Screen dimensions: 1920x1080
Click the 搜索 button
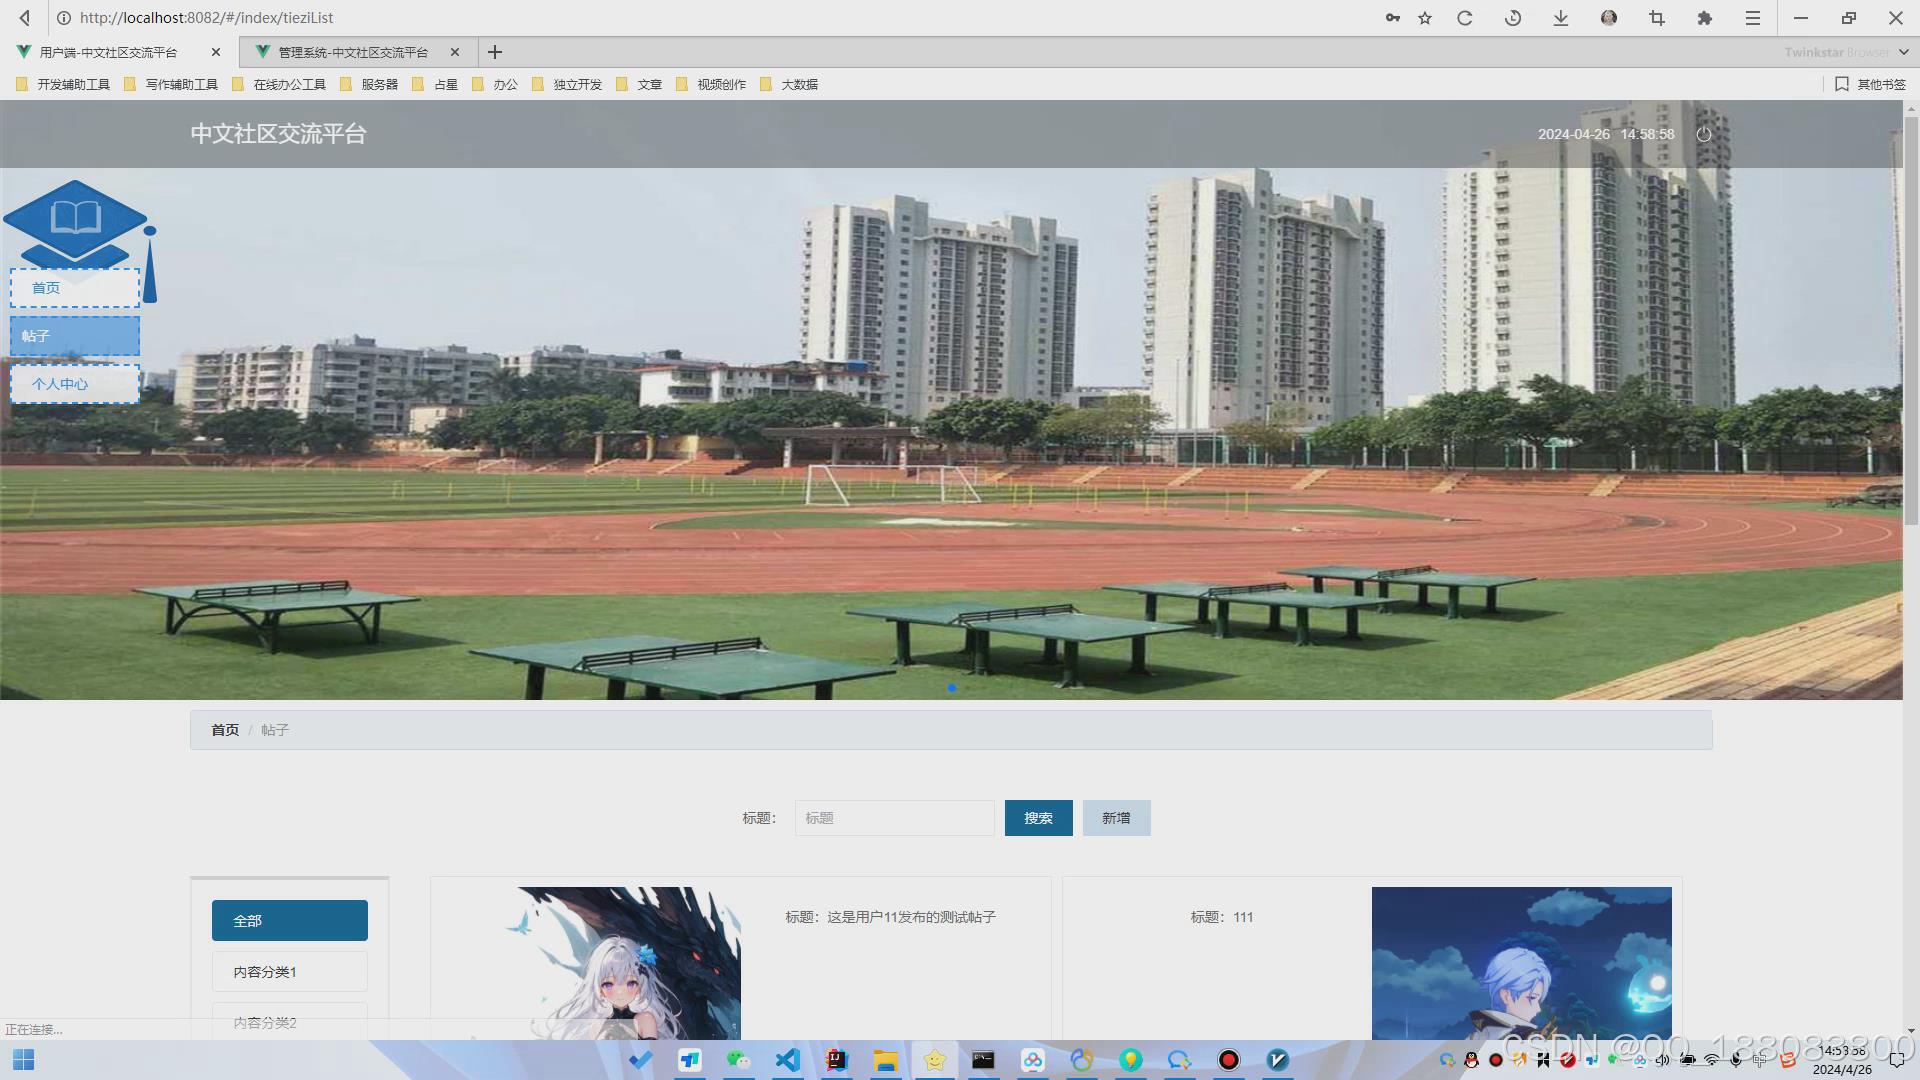pyautogui.click(x=1038, y=818)
